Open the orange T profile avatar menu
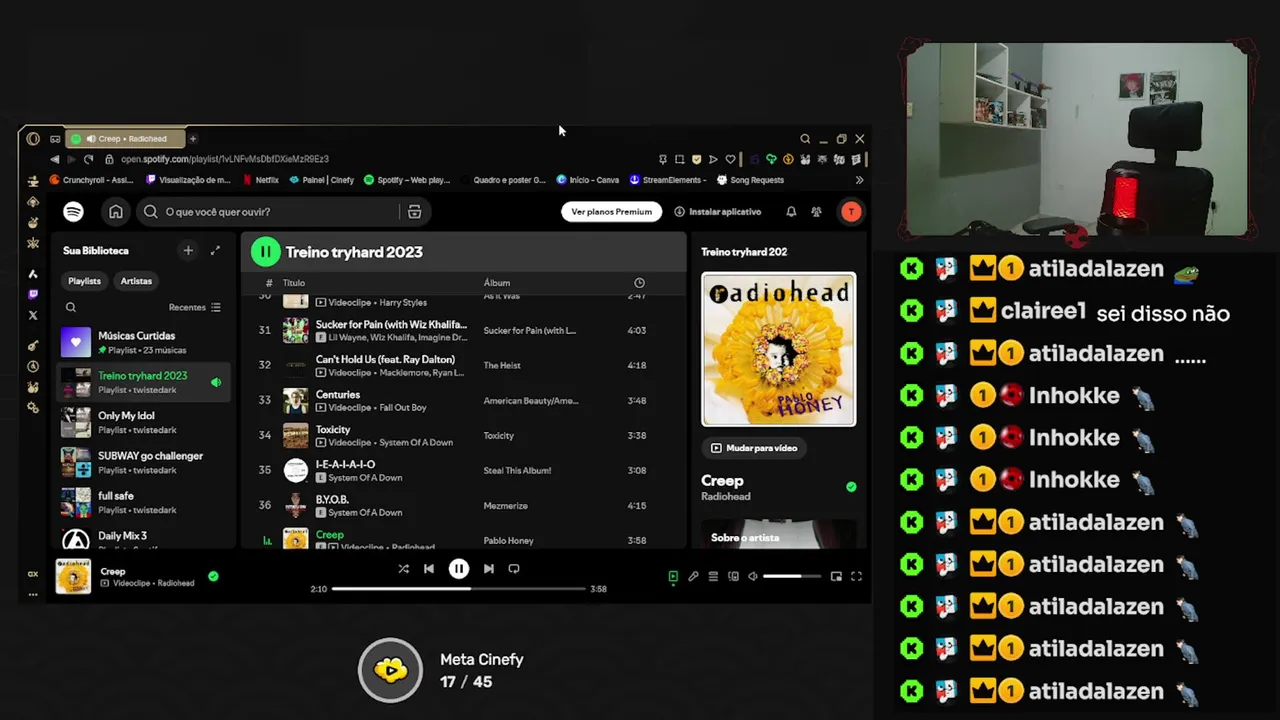Viewport: 1280px width, 720px height. tap(850, 211)
